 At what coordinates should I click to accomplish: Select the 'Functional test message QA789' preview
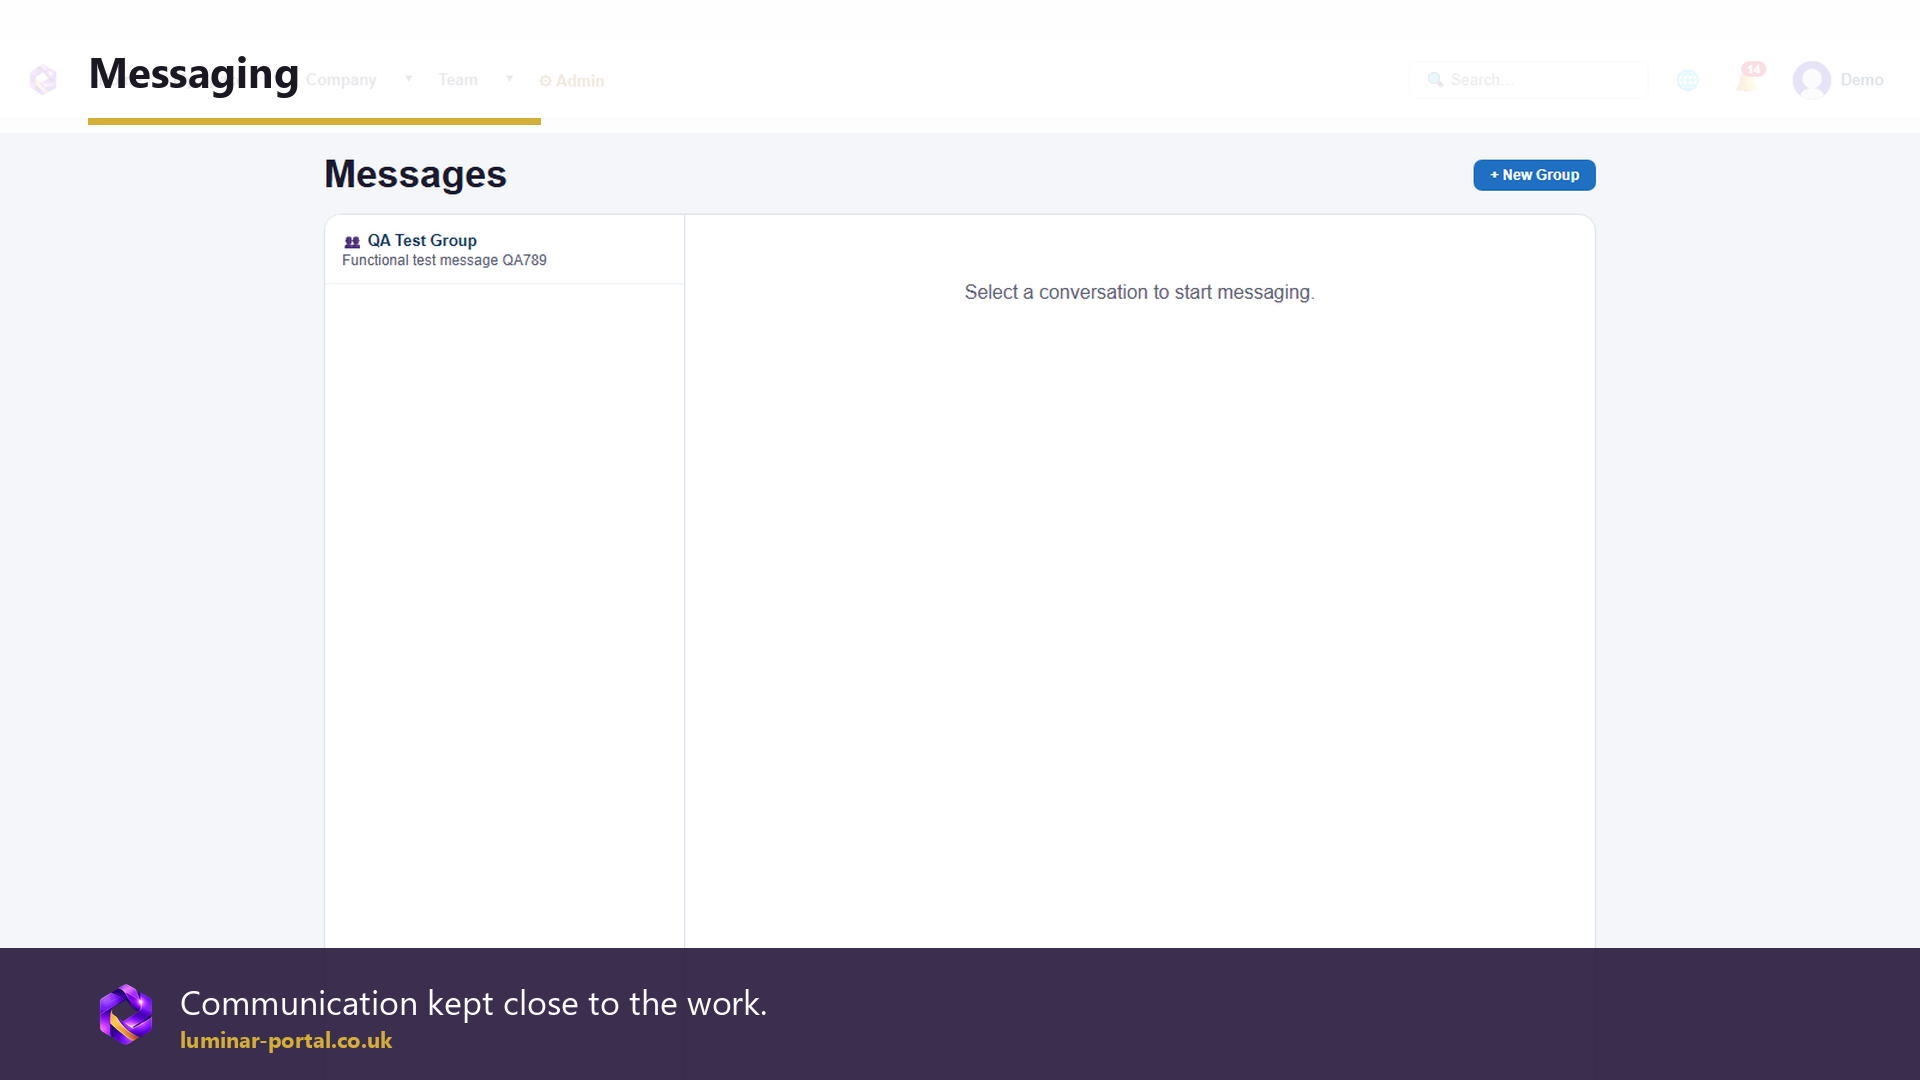(444, 260)
